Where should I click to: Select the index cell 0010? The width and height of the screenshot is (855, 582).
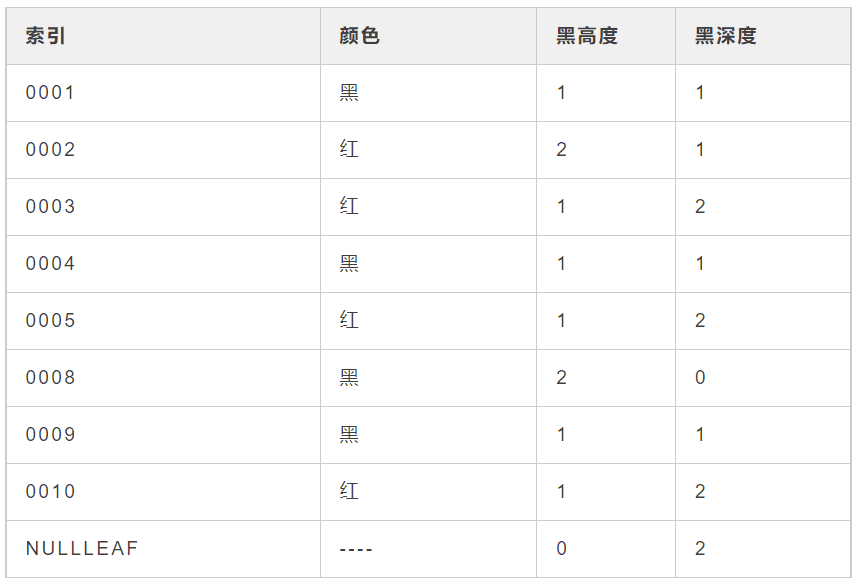pos(51,492)
